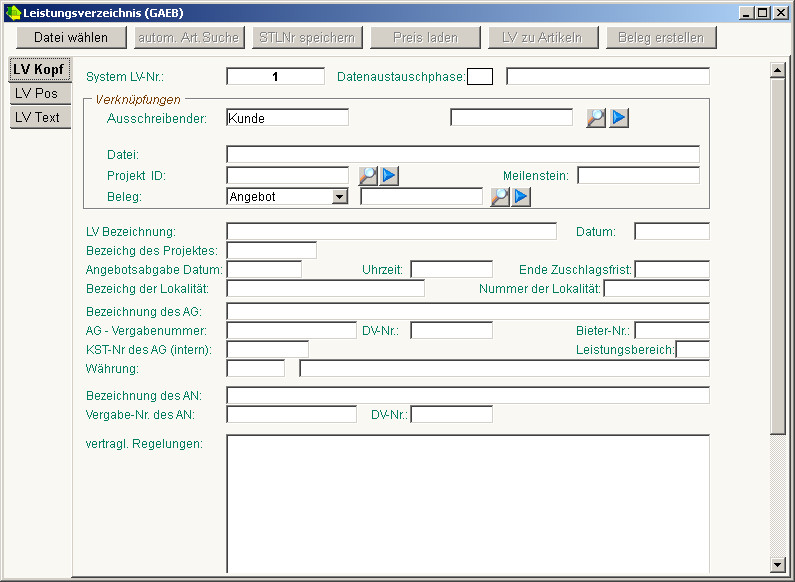Viewport: 795px width, 582px height.
Task: Click the Ausschreibender field containing Kunde
Action: tap(287, 118)
